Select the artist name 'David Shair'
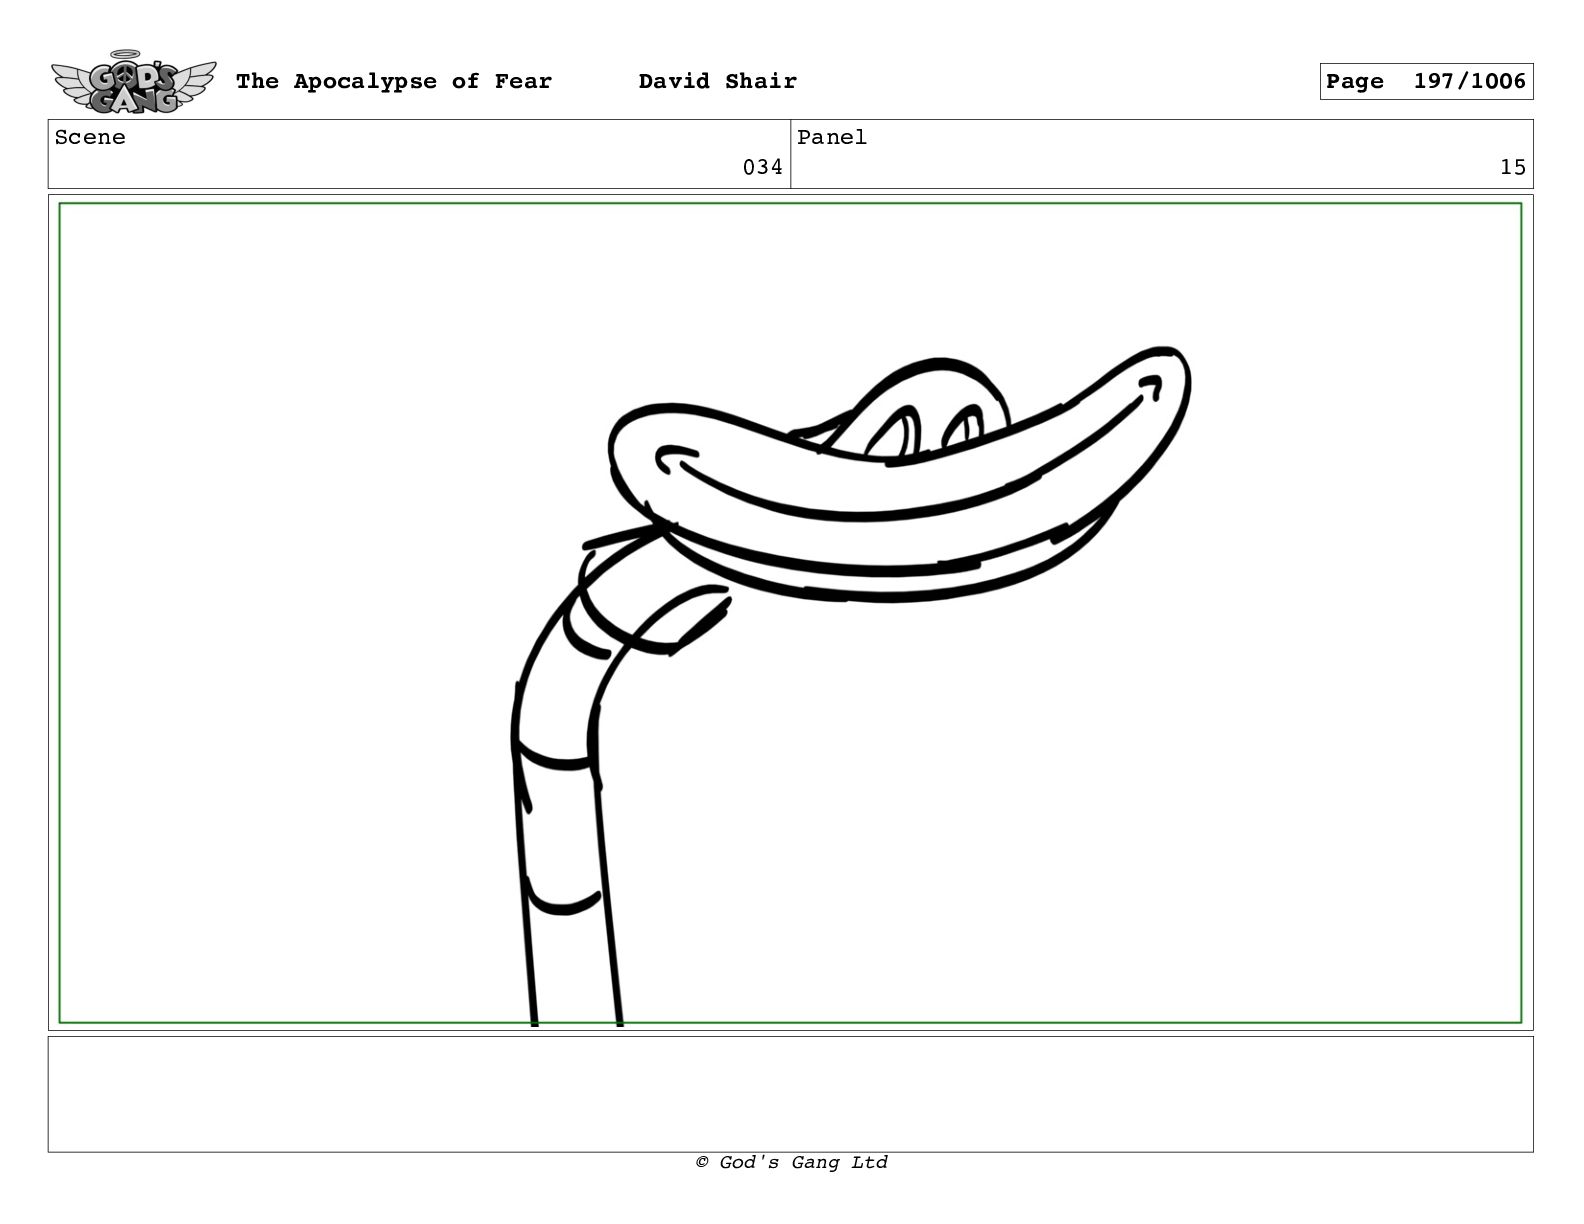Viewport: 1584px width, 1224px height. click(718, 82)
